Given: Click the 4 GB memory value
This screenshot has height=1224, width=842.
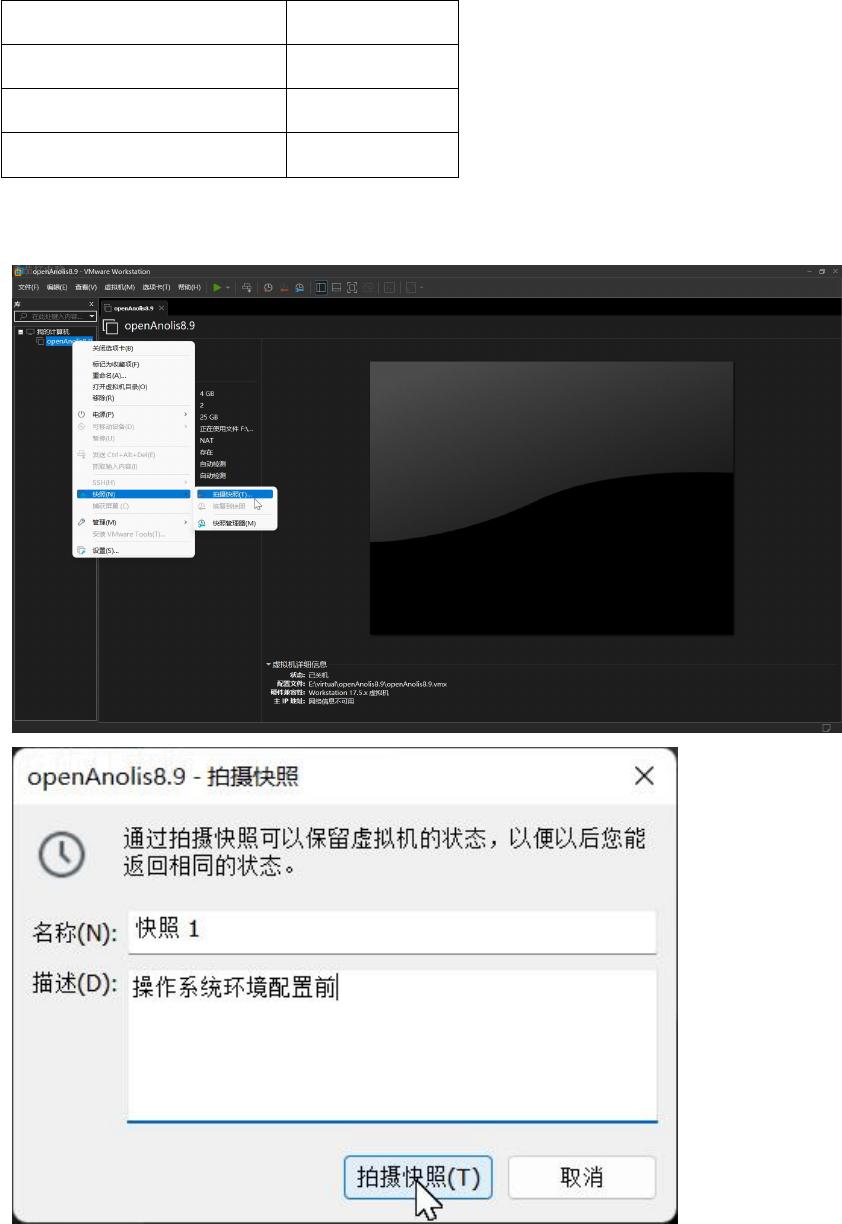Looking at the screenshot, I should coord(206,394).
